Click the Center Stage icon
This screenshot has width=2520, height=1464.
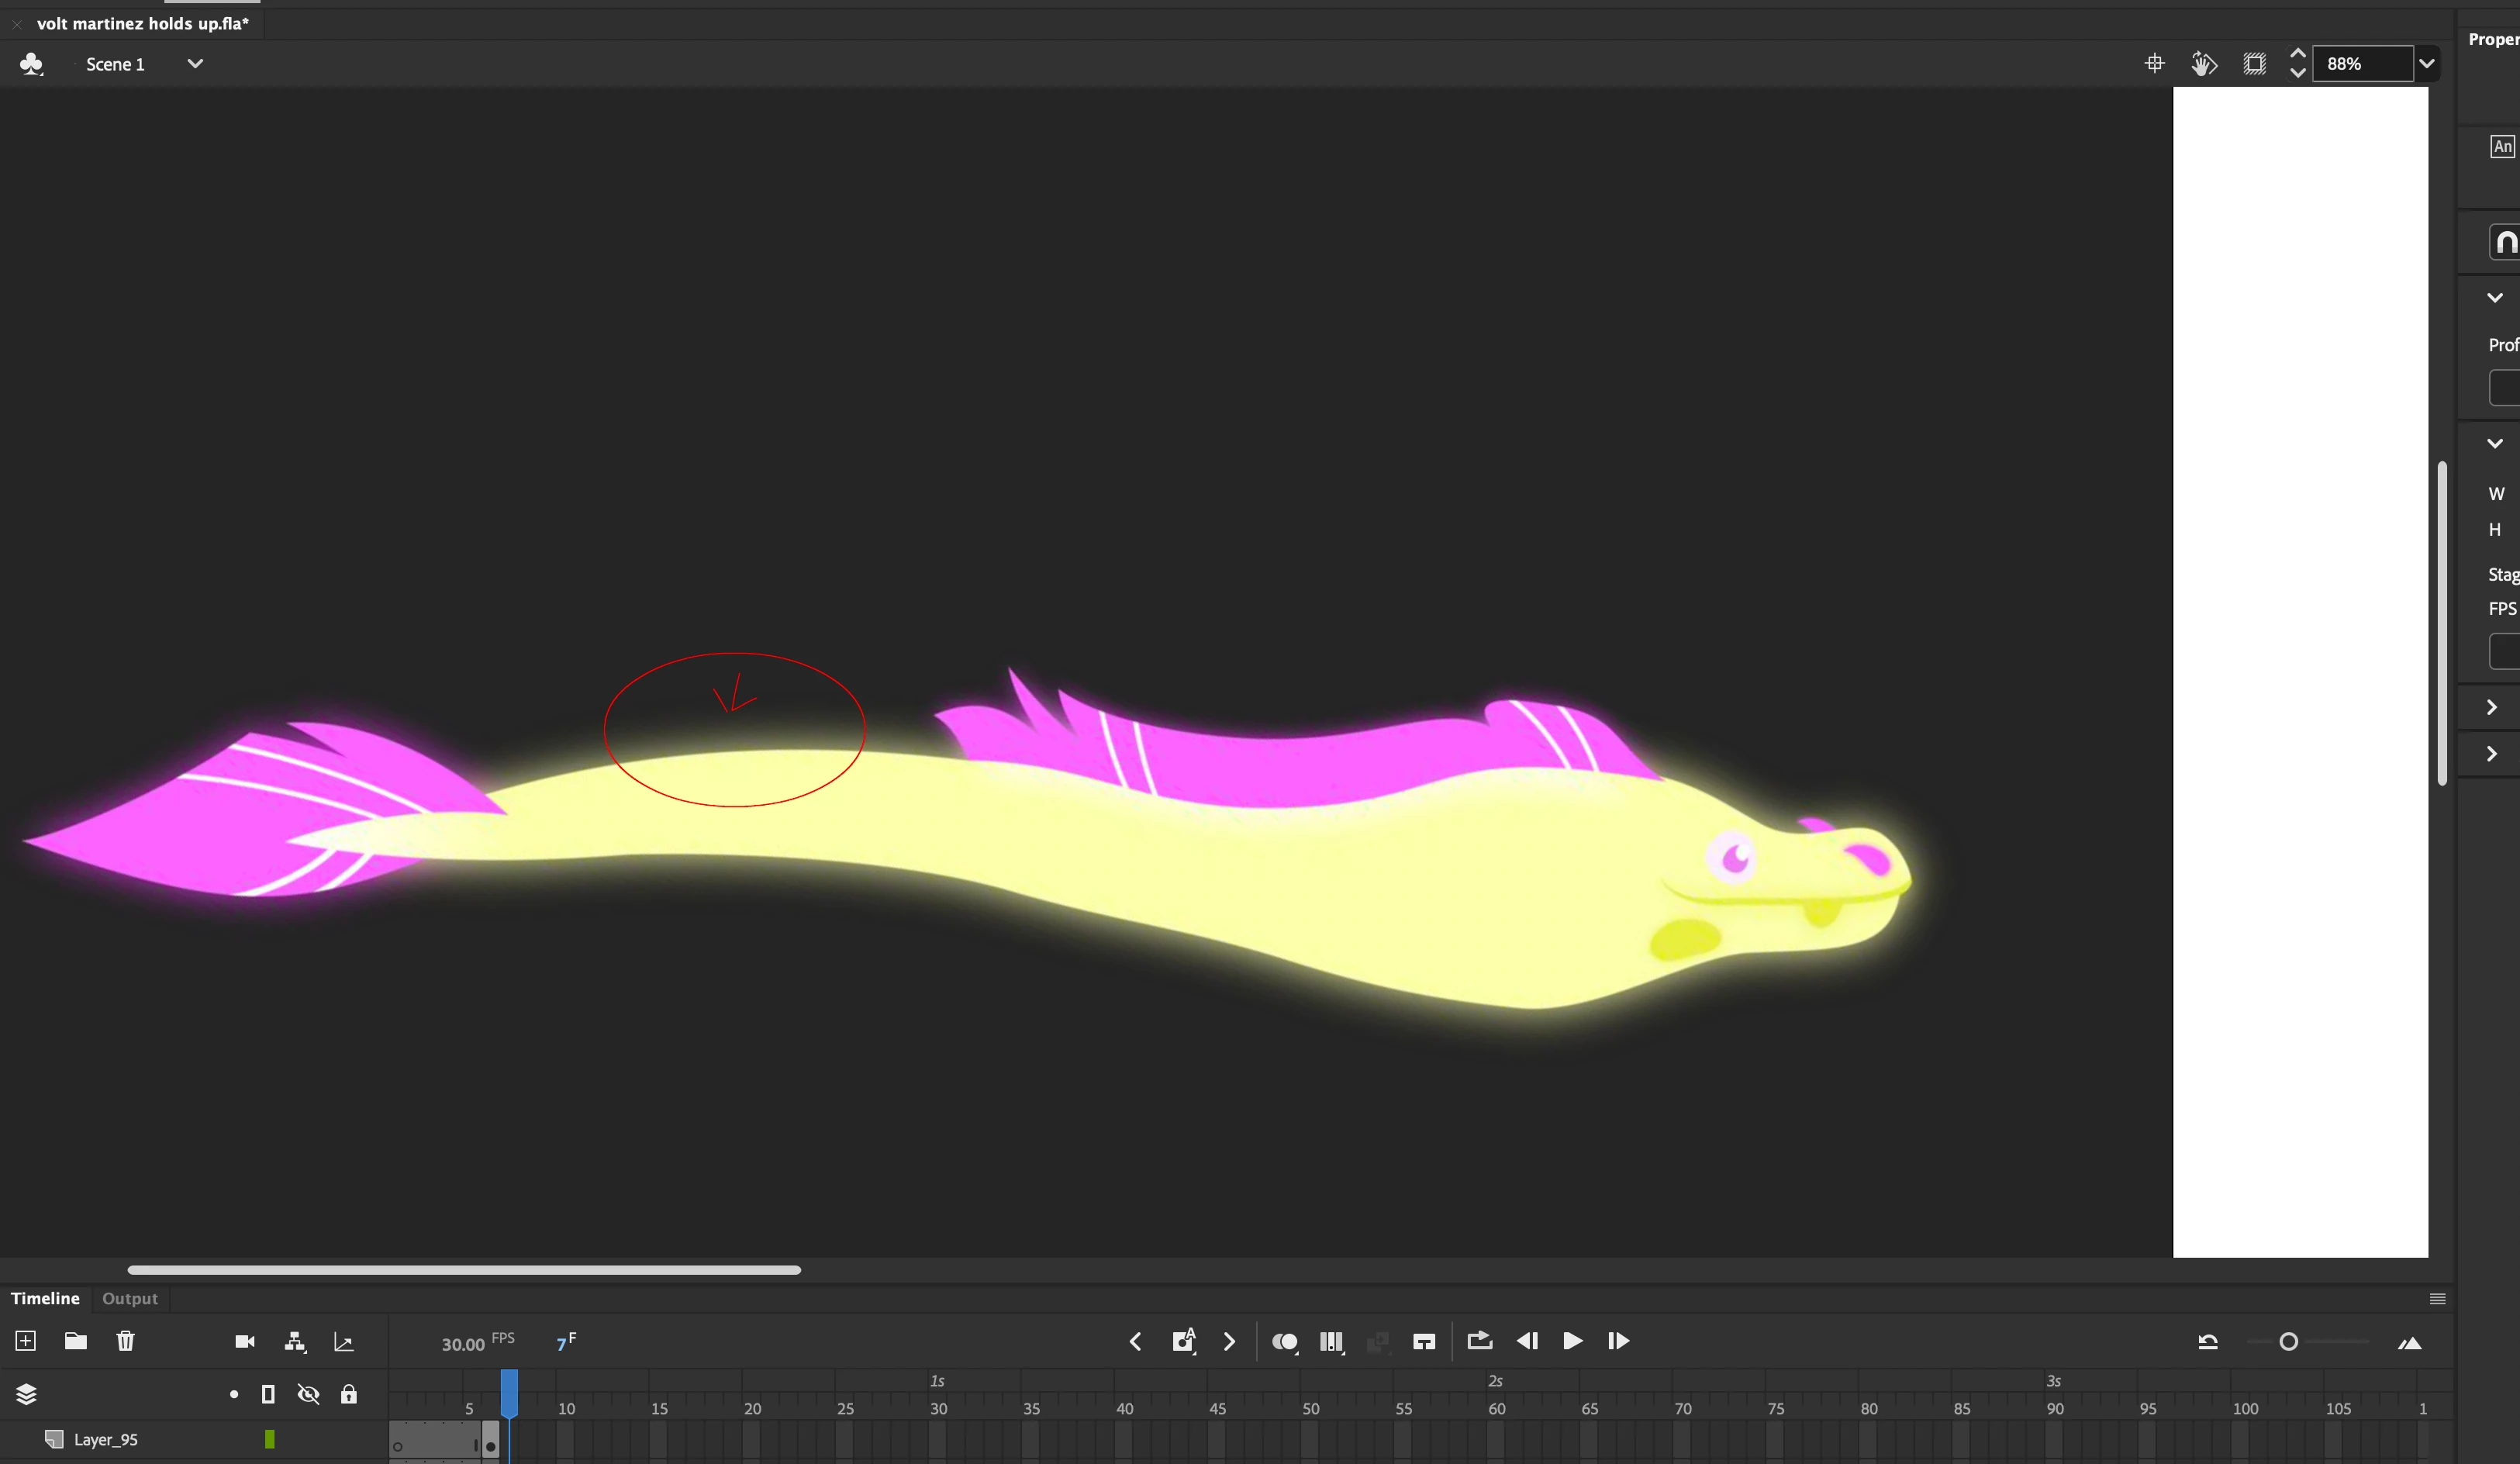(x=2154, y=64)
